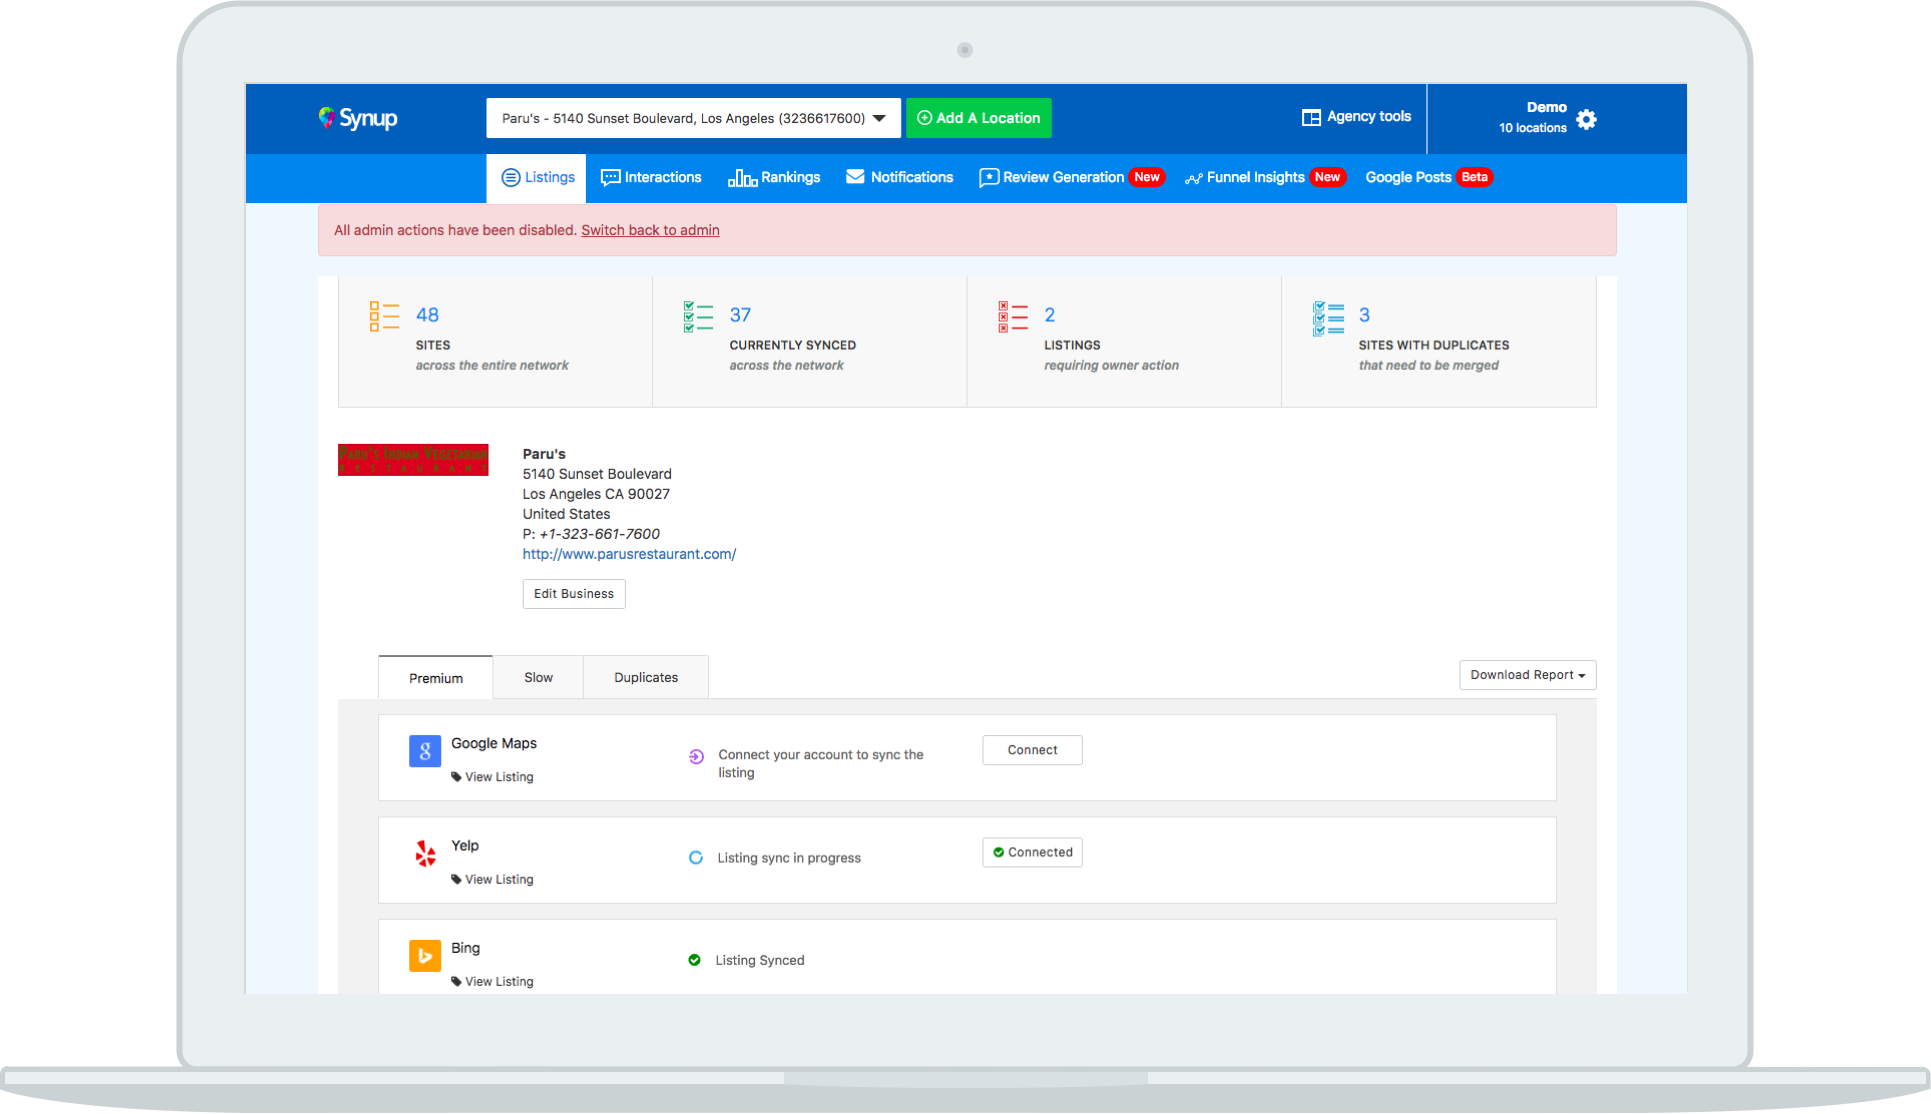Click the 48 sites count
This screenshot has height=1114, width=1931.
click(x=427, y=315)
